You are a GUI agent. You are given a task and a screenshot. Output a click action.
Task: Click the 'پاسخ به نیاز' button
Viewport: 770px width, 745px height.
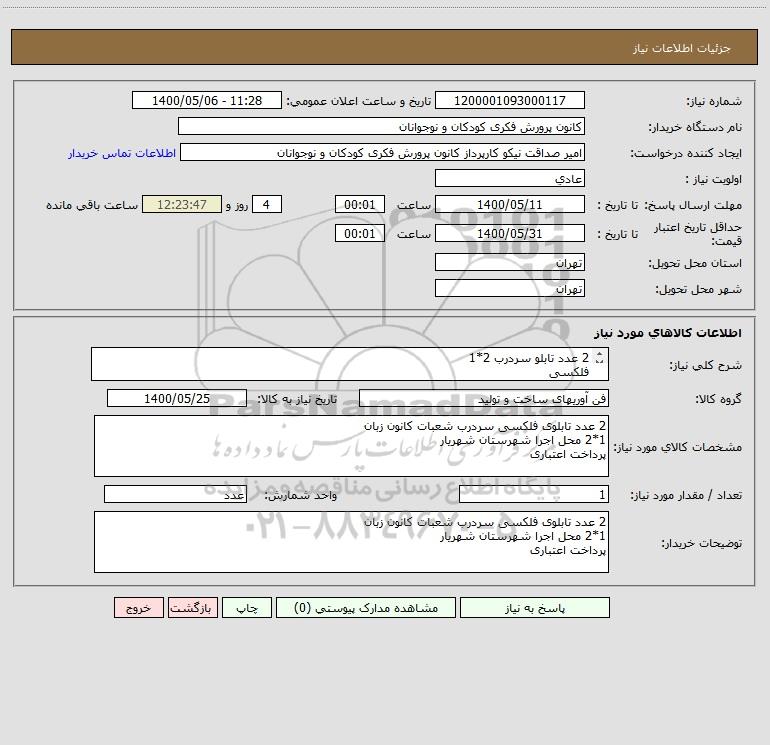[534, 608]
